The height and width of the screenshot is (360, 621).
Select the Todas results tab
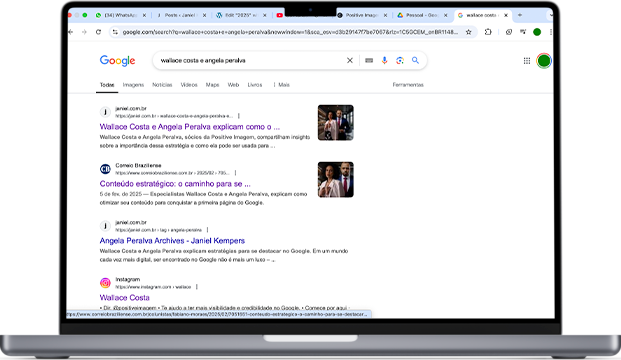[107, 85]
